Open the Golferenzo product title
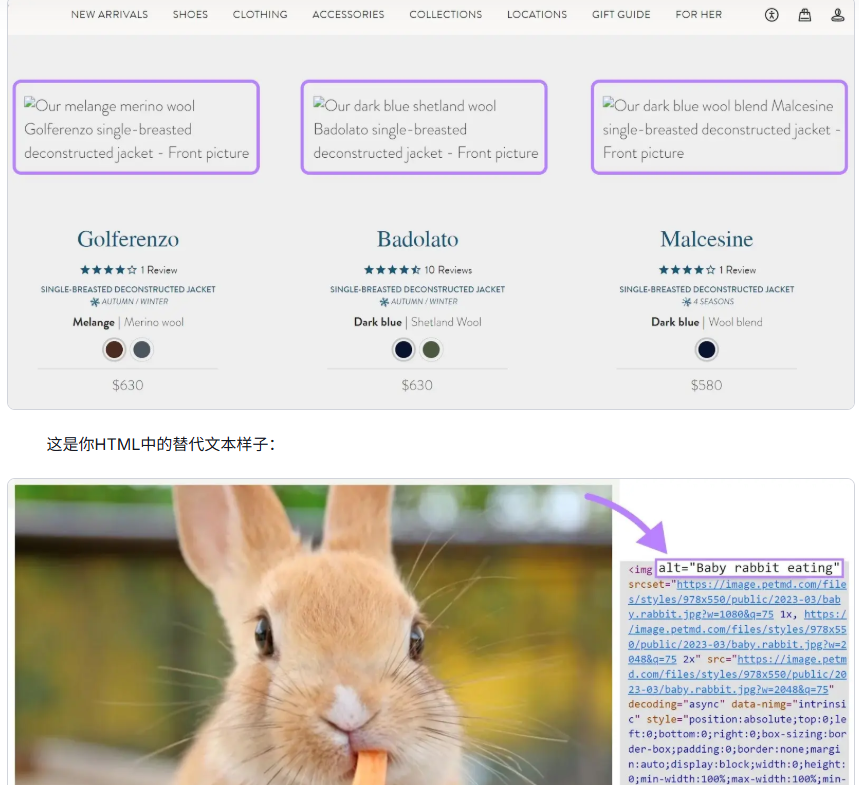The height and width of the screenshot is (785, 859). (128, 239)
